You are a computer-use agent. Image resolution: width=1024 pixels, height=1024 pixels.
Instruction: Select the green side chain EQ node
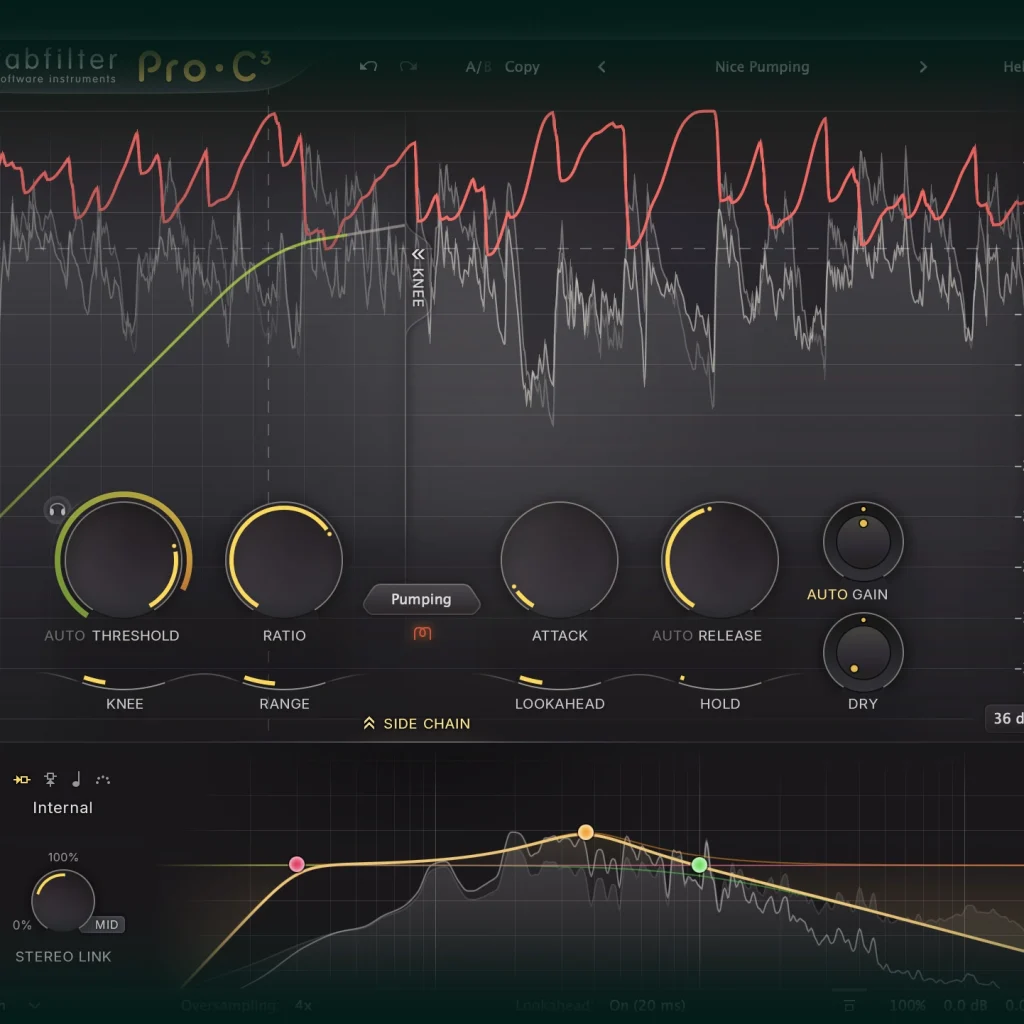(x=699, y=865)
